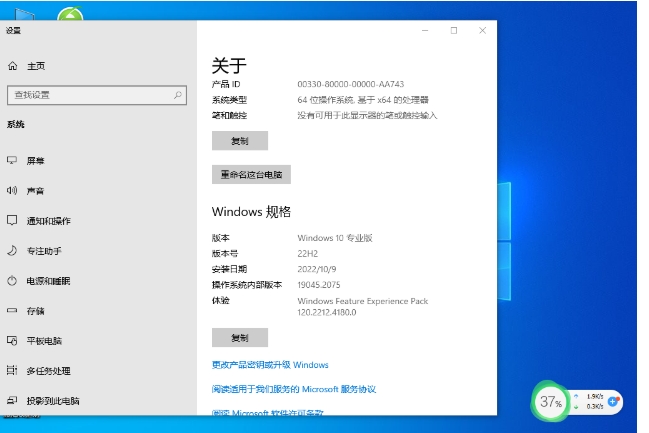649x433 pixels.
Task: Click blue plus icon on network speed widget
Action: coord(613,400)
